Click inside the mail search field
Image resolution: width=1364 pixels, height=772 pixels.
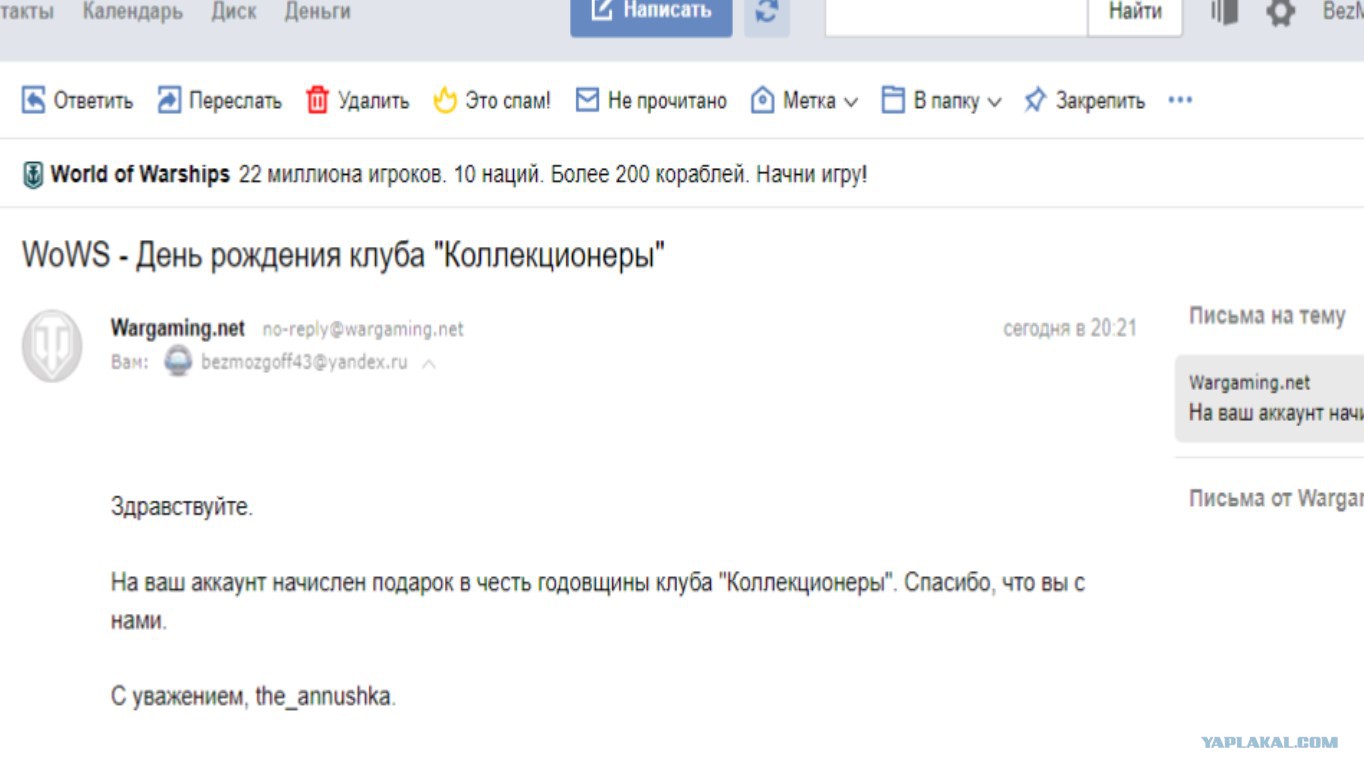click(x=956, y=14)
